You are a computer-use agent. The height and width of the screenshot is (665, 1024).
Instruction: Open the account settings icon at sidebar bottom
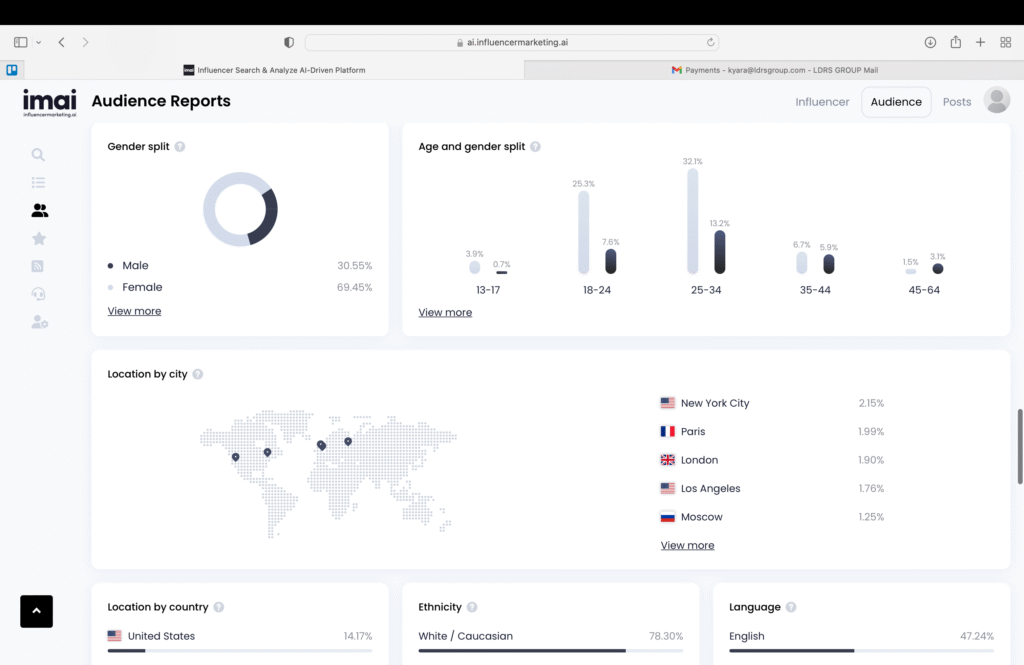[38, 321]
